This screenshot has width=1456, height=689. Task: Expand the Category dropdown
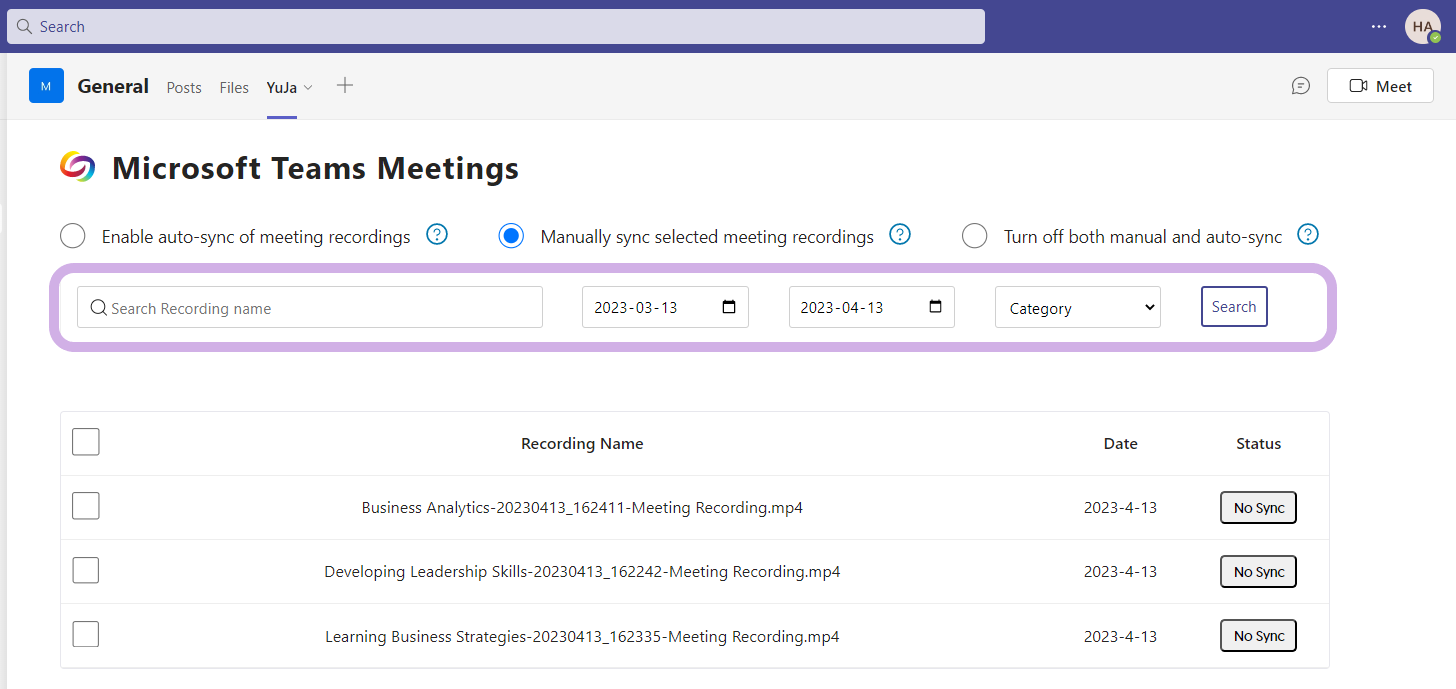[x=1077, y=308]
